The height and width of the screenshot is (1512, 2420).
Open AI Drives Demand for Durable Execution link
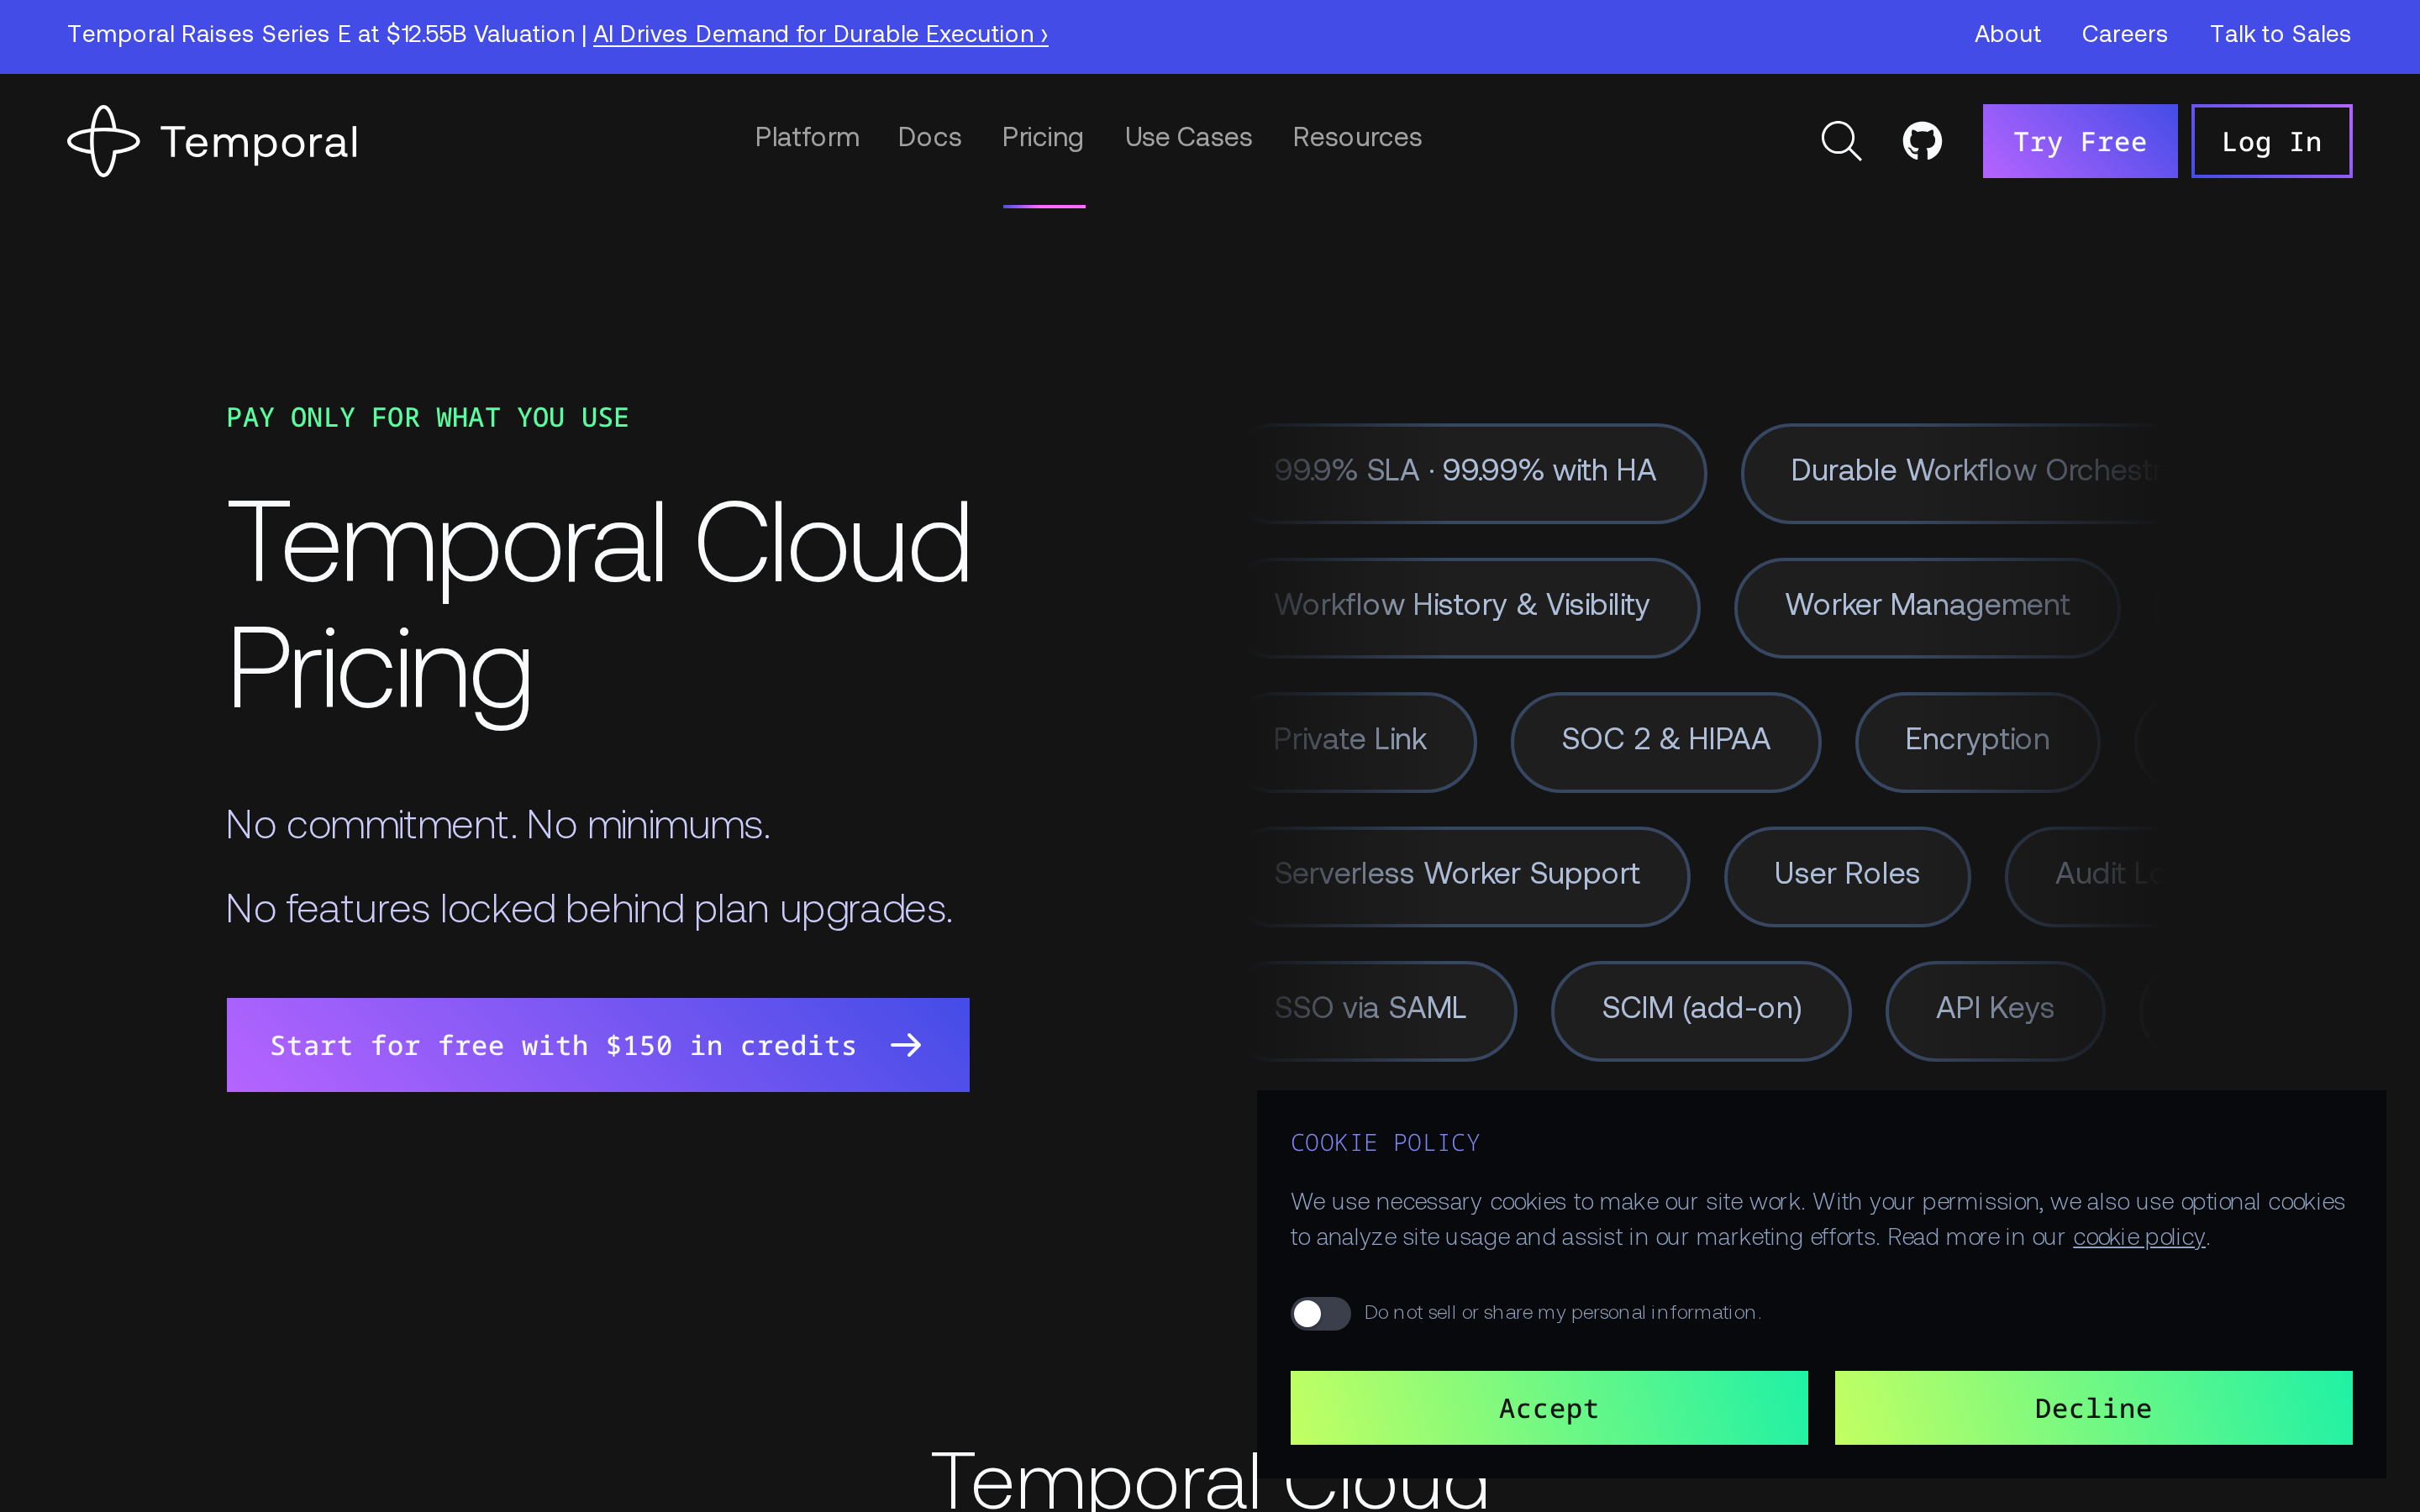coord(820,34)
